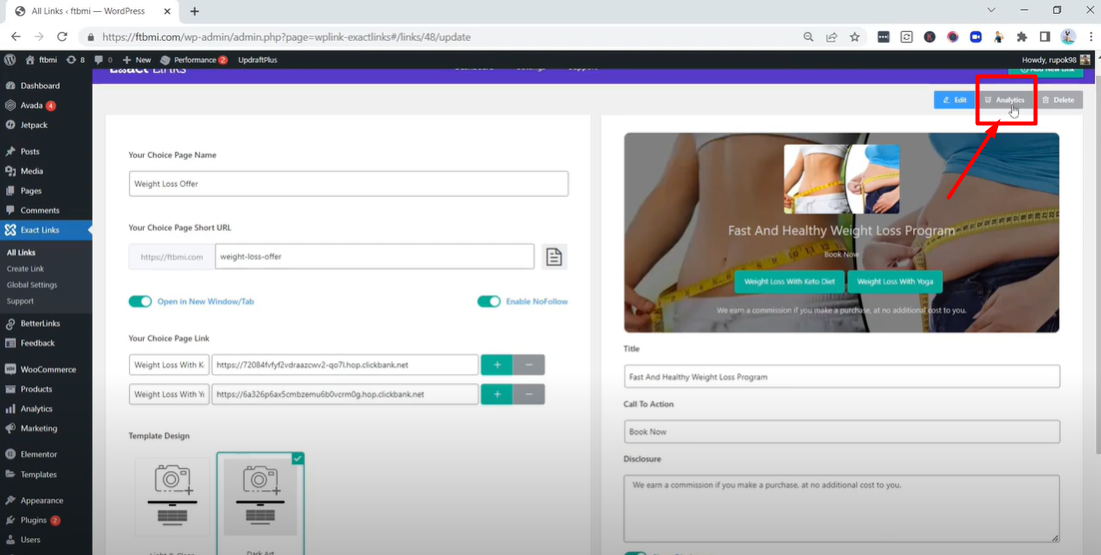Open the Zoom extension icon
The width and height of the screenshot is (1101, 555).
[975, 37]
